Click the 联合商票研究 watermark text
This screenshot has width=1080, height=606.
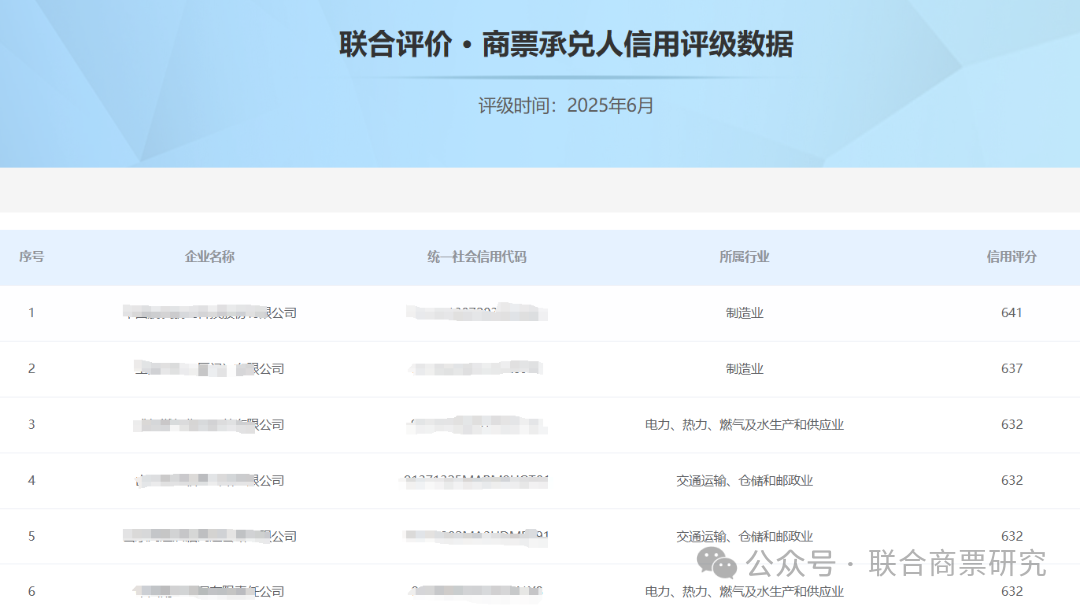coord(957,563)
